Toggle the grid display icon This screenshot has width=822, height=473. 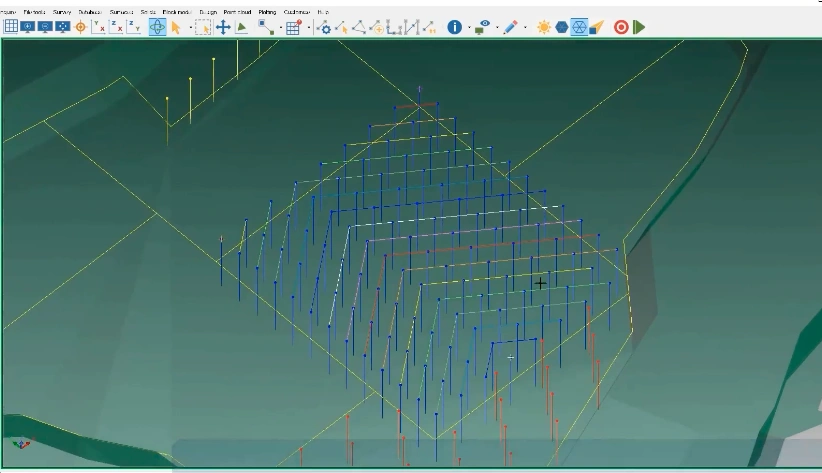tap(11, 27)
